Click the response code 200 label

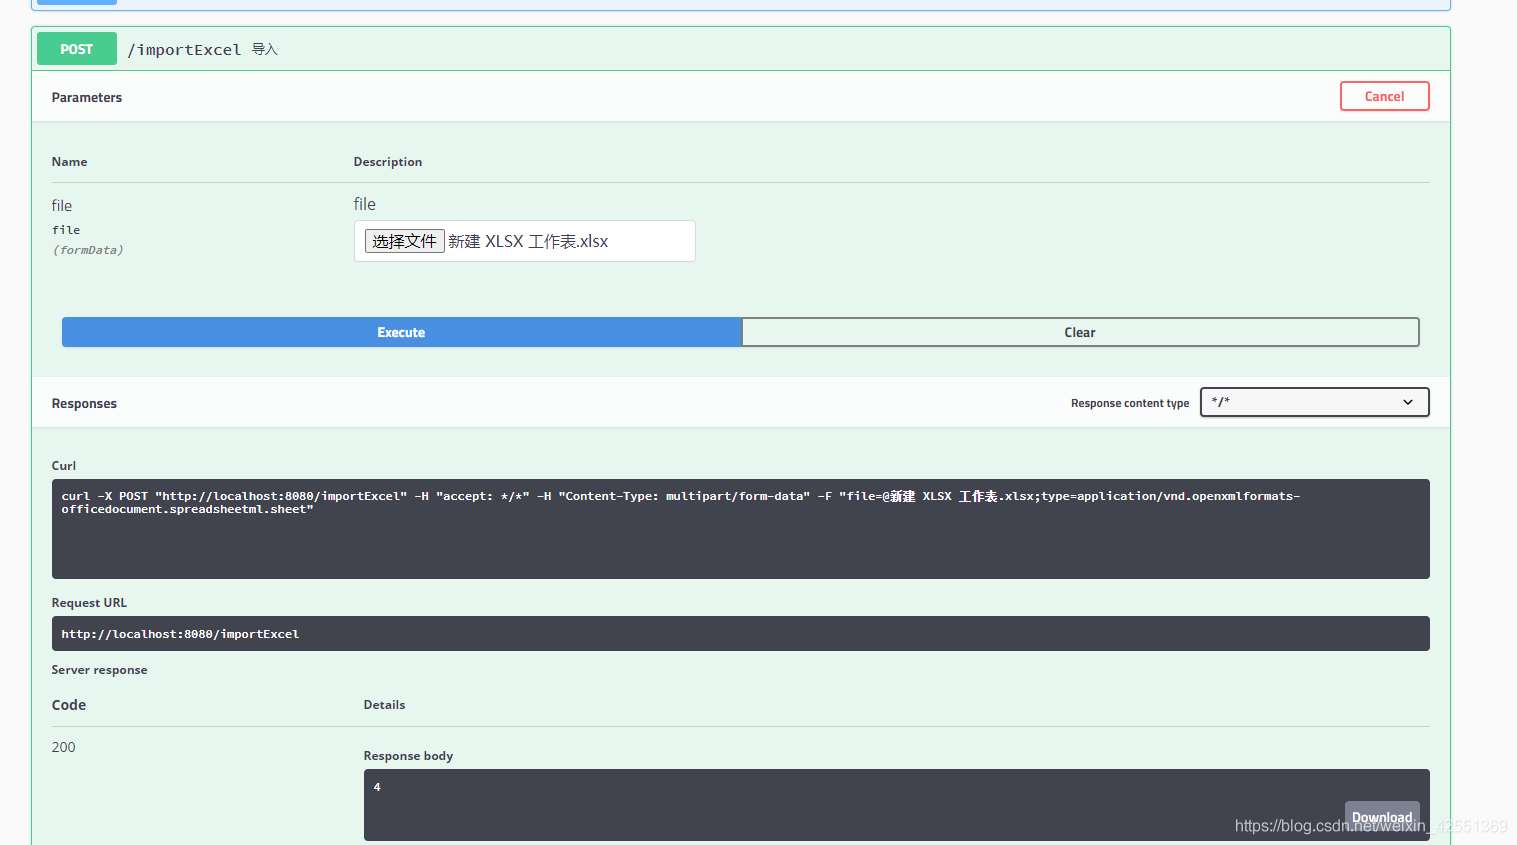[63, 747]
